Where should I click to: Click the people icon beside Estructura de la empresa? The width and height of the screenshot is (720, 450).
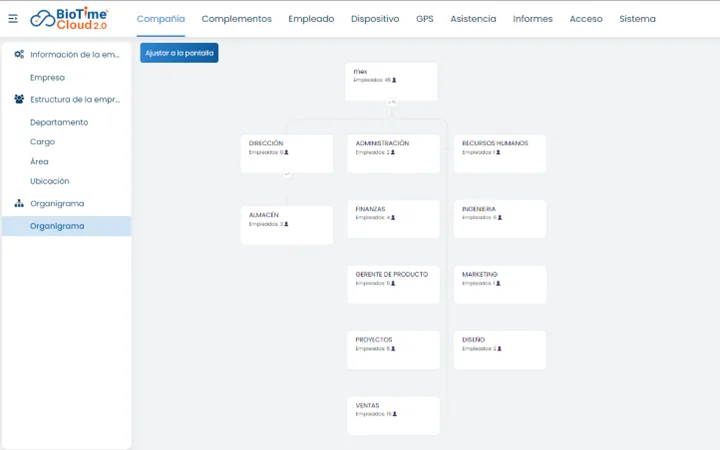pos(19,99)
